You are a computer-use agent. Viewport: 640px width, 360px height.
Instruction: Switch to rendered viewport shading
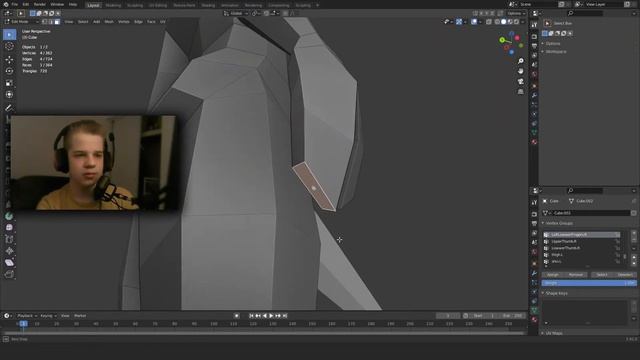[516, 22]
